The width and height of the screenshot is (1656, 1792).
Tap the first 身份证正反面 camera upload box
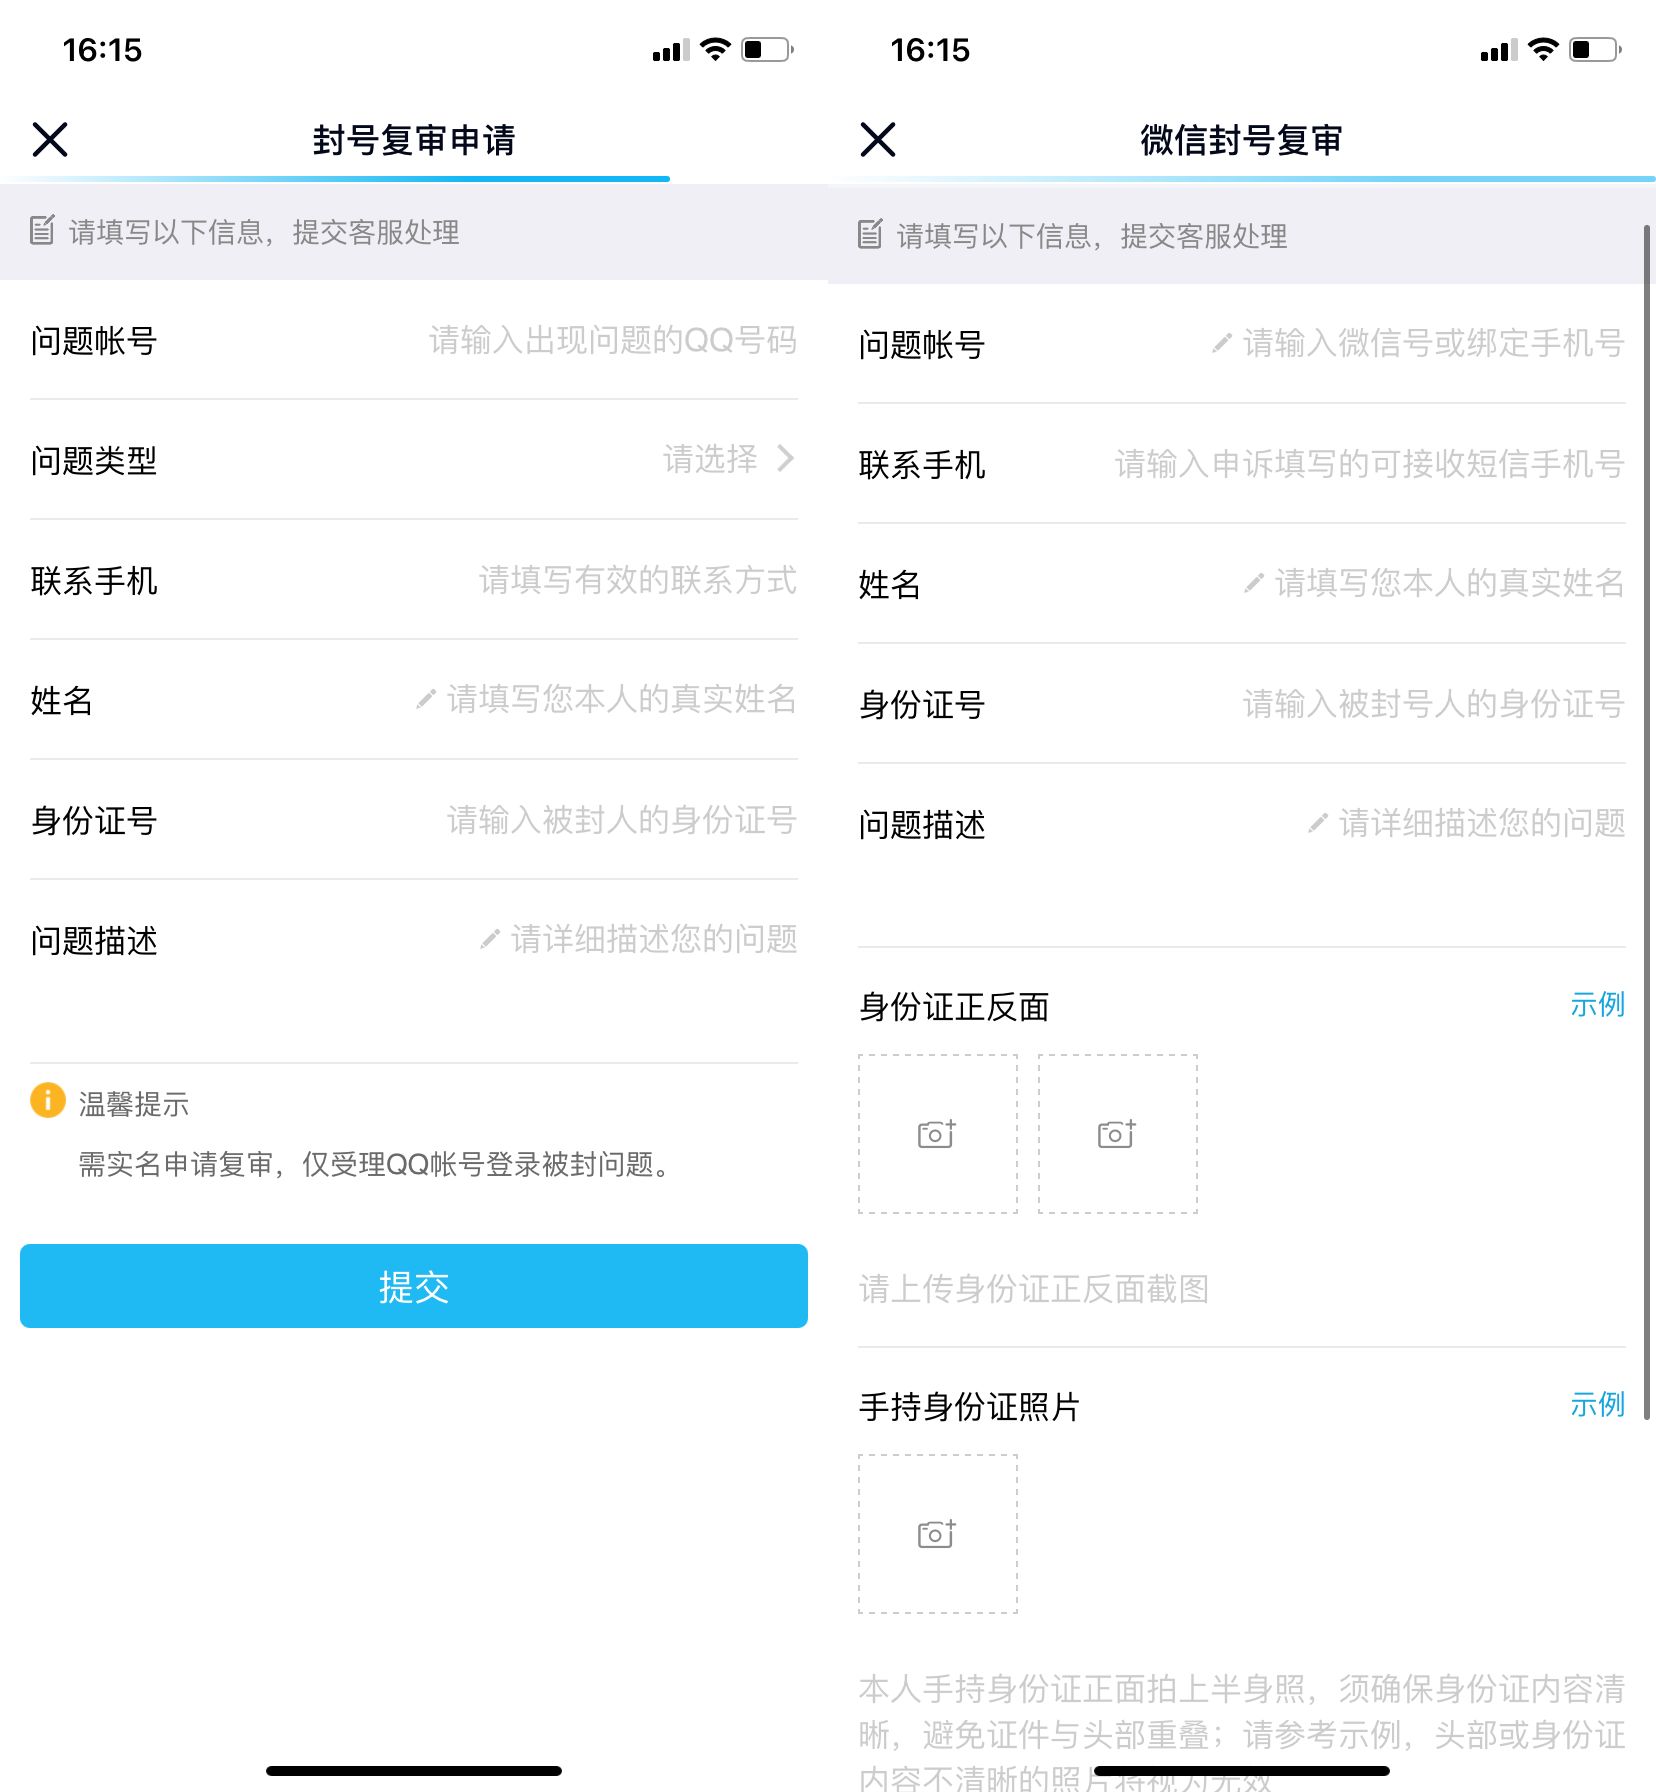[937, 1134]
